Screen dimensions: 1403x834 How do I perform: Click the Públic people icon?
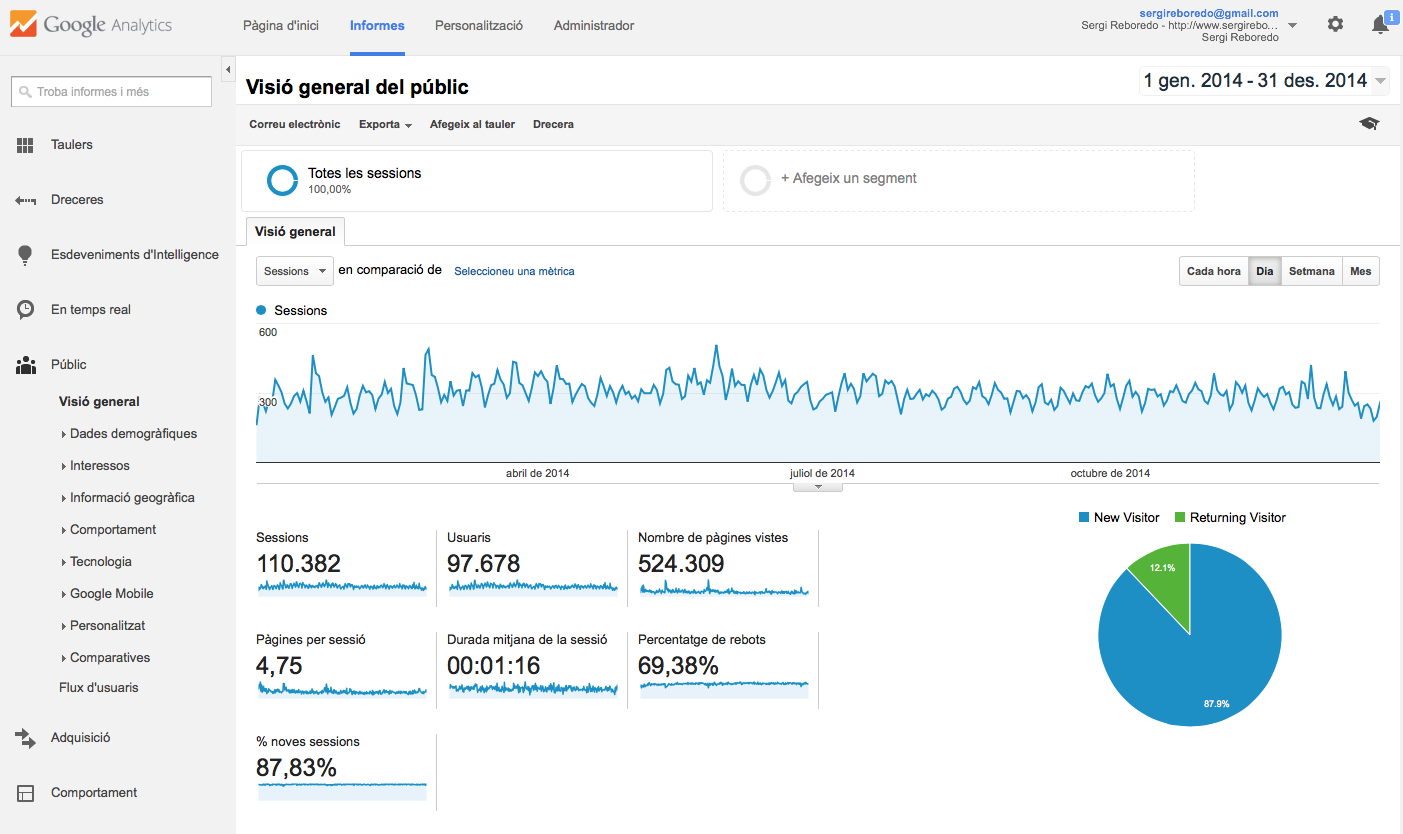tap(25, 365)
